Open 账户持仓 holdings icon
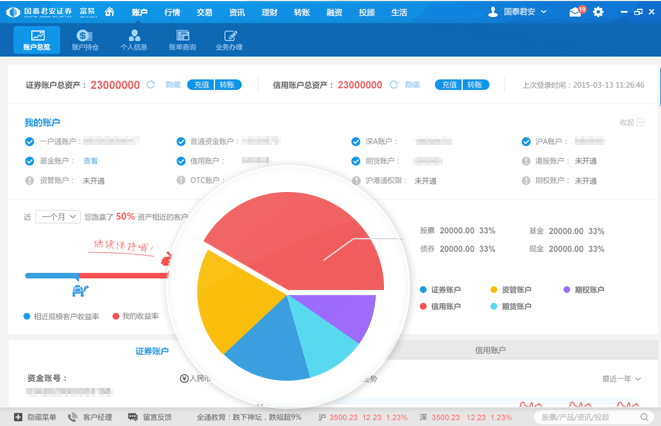This screenshot has width=661, height=426. (85, 40)
